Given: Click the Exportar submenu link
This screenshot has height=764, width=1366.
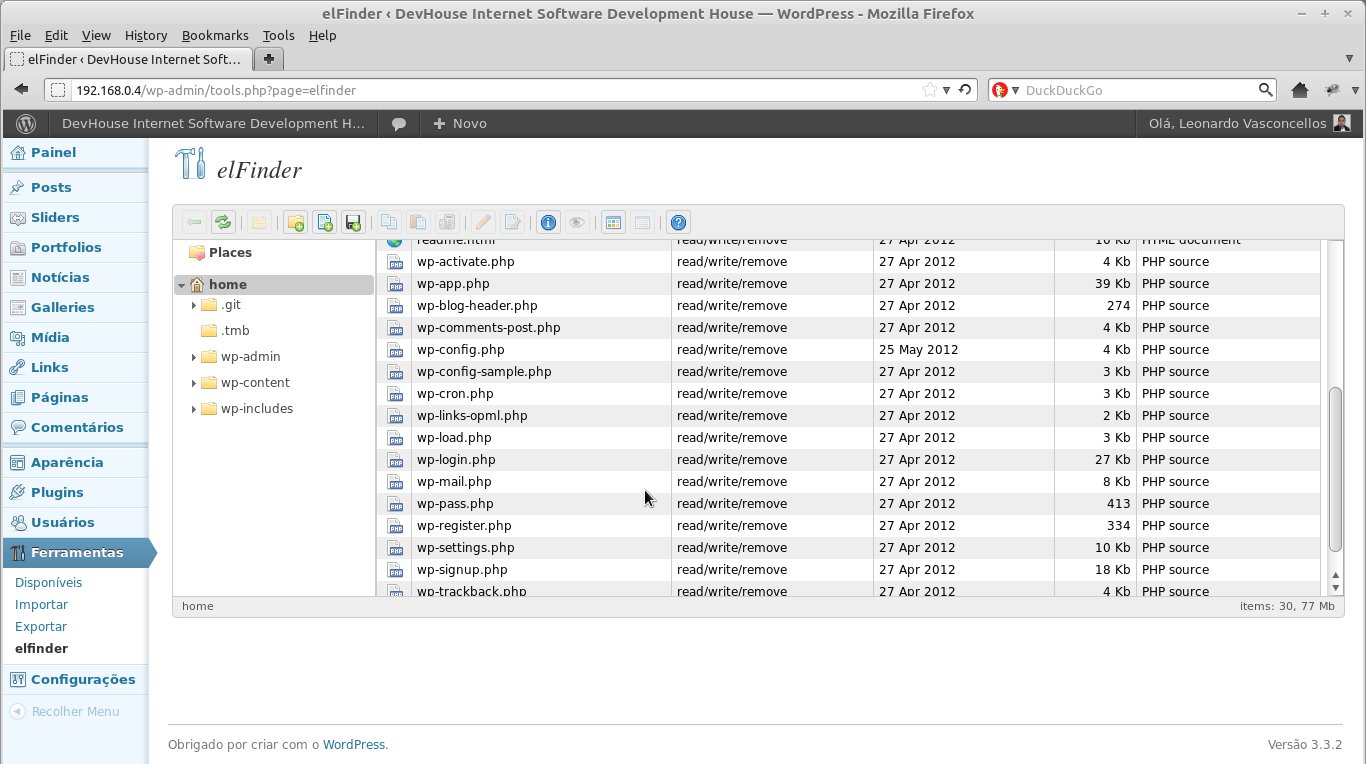Looking at the screenshot, I should [41, 627].
